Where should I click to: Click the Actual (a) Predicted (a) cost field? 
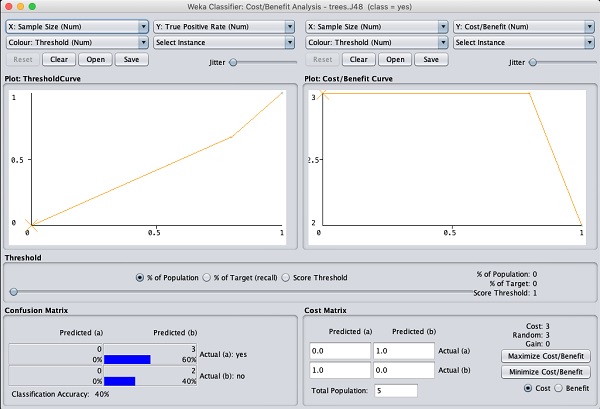point(340,351)
